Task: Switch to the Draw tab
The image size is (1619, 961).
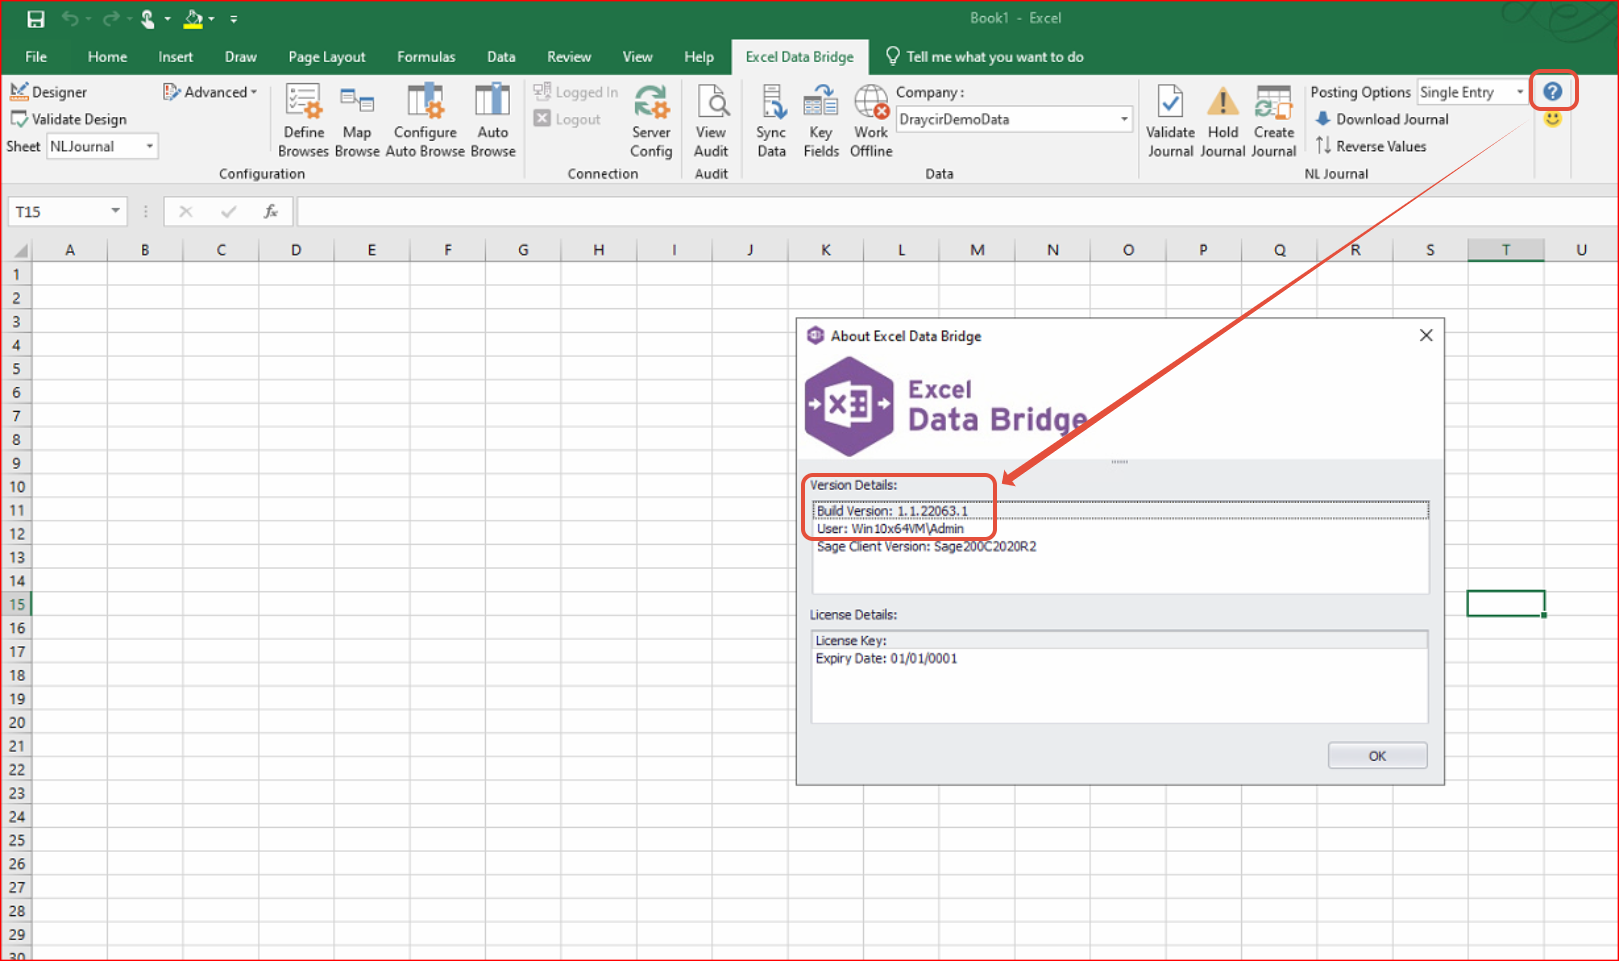Action: click(240, 57)
